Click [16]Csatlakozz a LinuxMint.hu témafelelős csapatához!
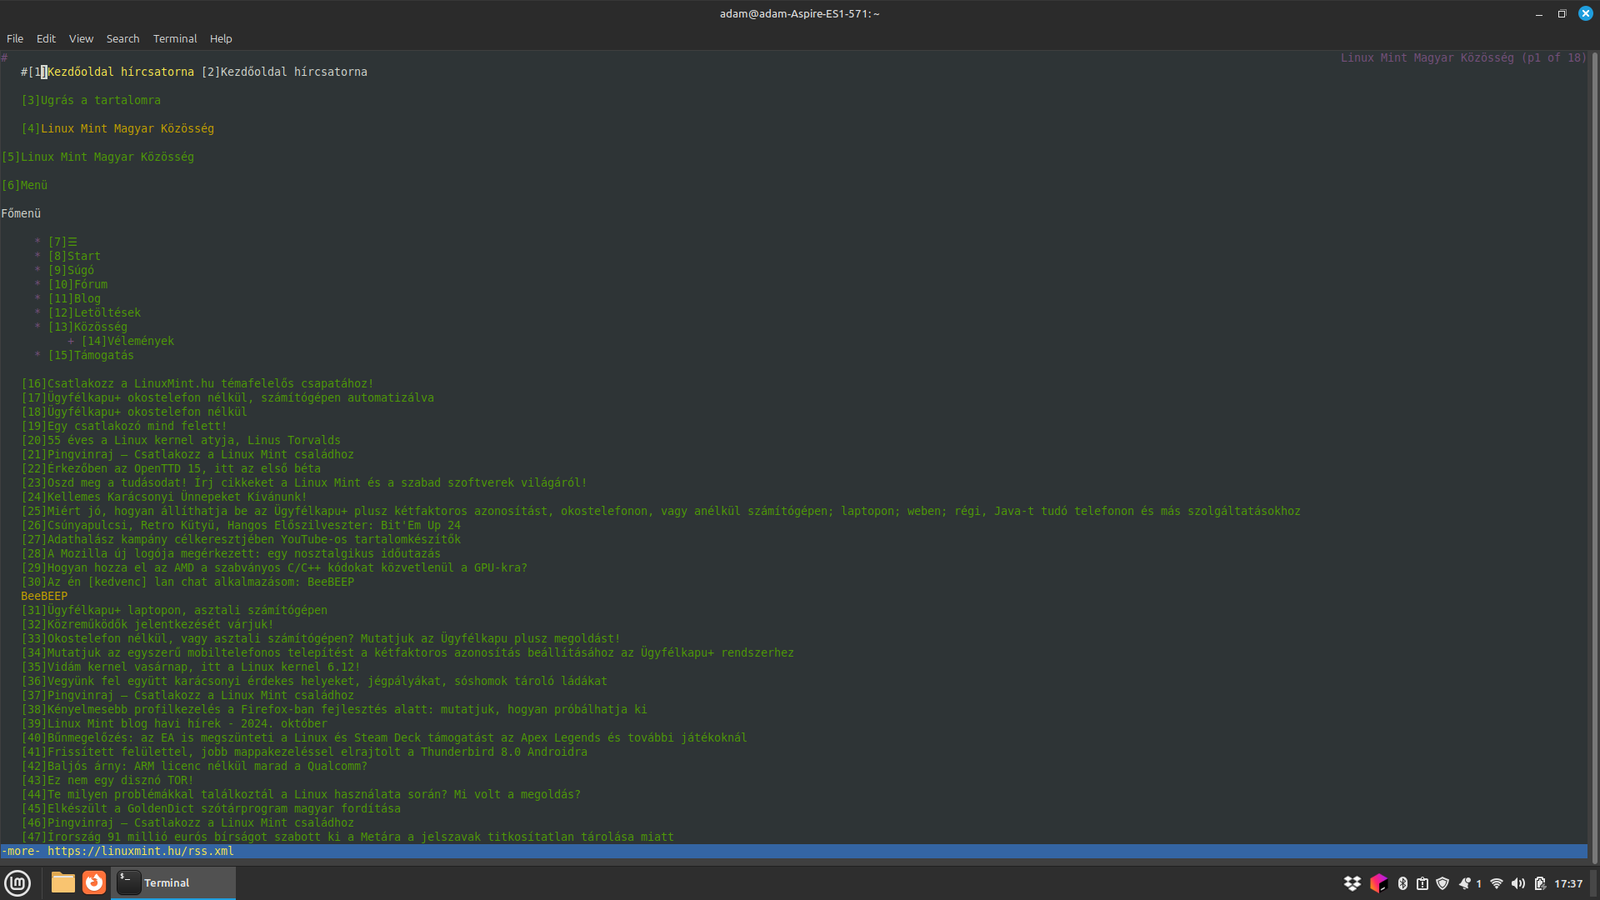This screenshot has width=1600, height=900. (198, 384)
